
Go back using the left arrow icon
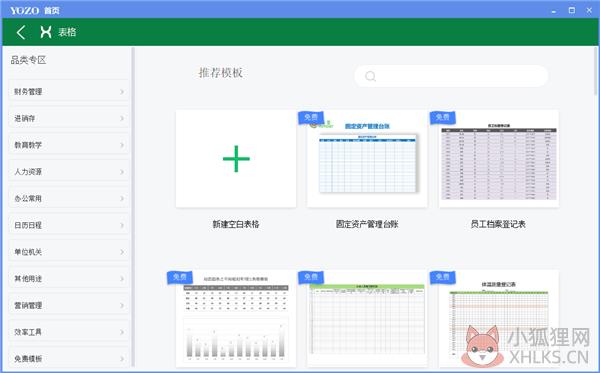[21, 32]
